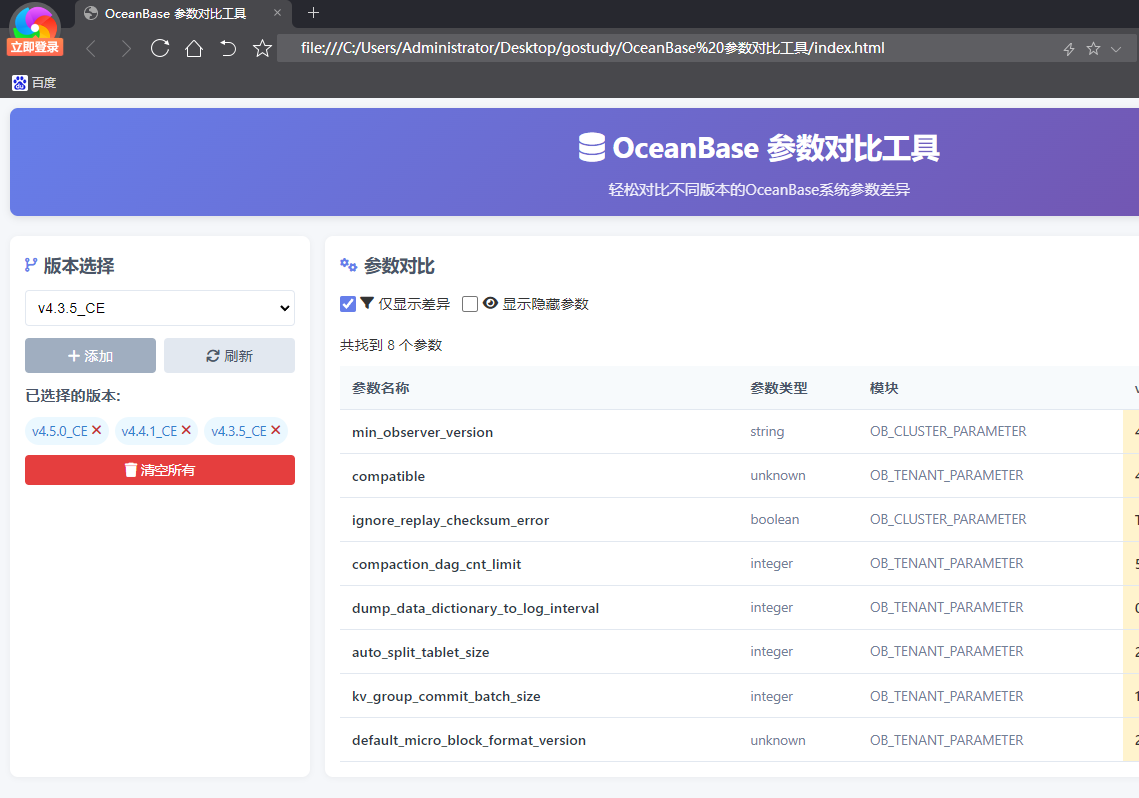
Task: Remove version v4.5.0_CE with red X
Action: tap(97, 430)
